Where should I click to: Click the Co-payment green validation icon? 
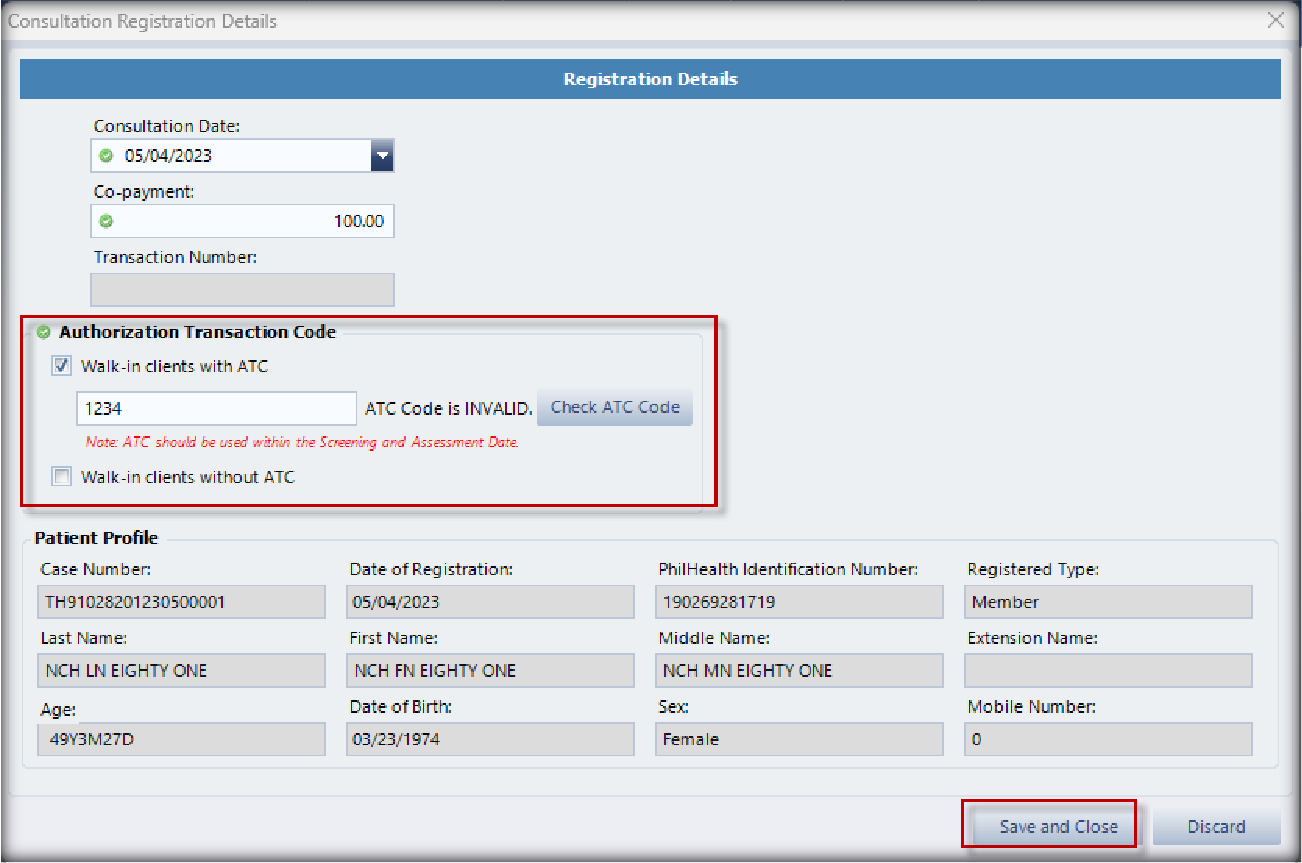point(107,222)
